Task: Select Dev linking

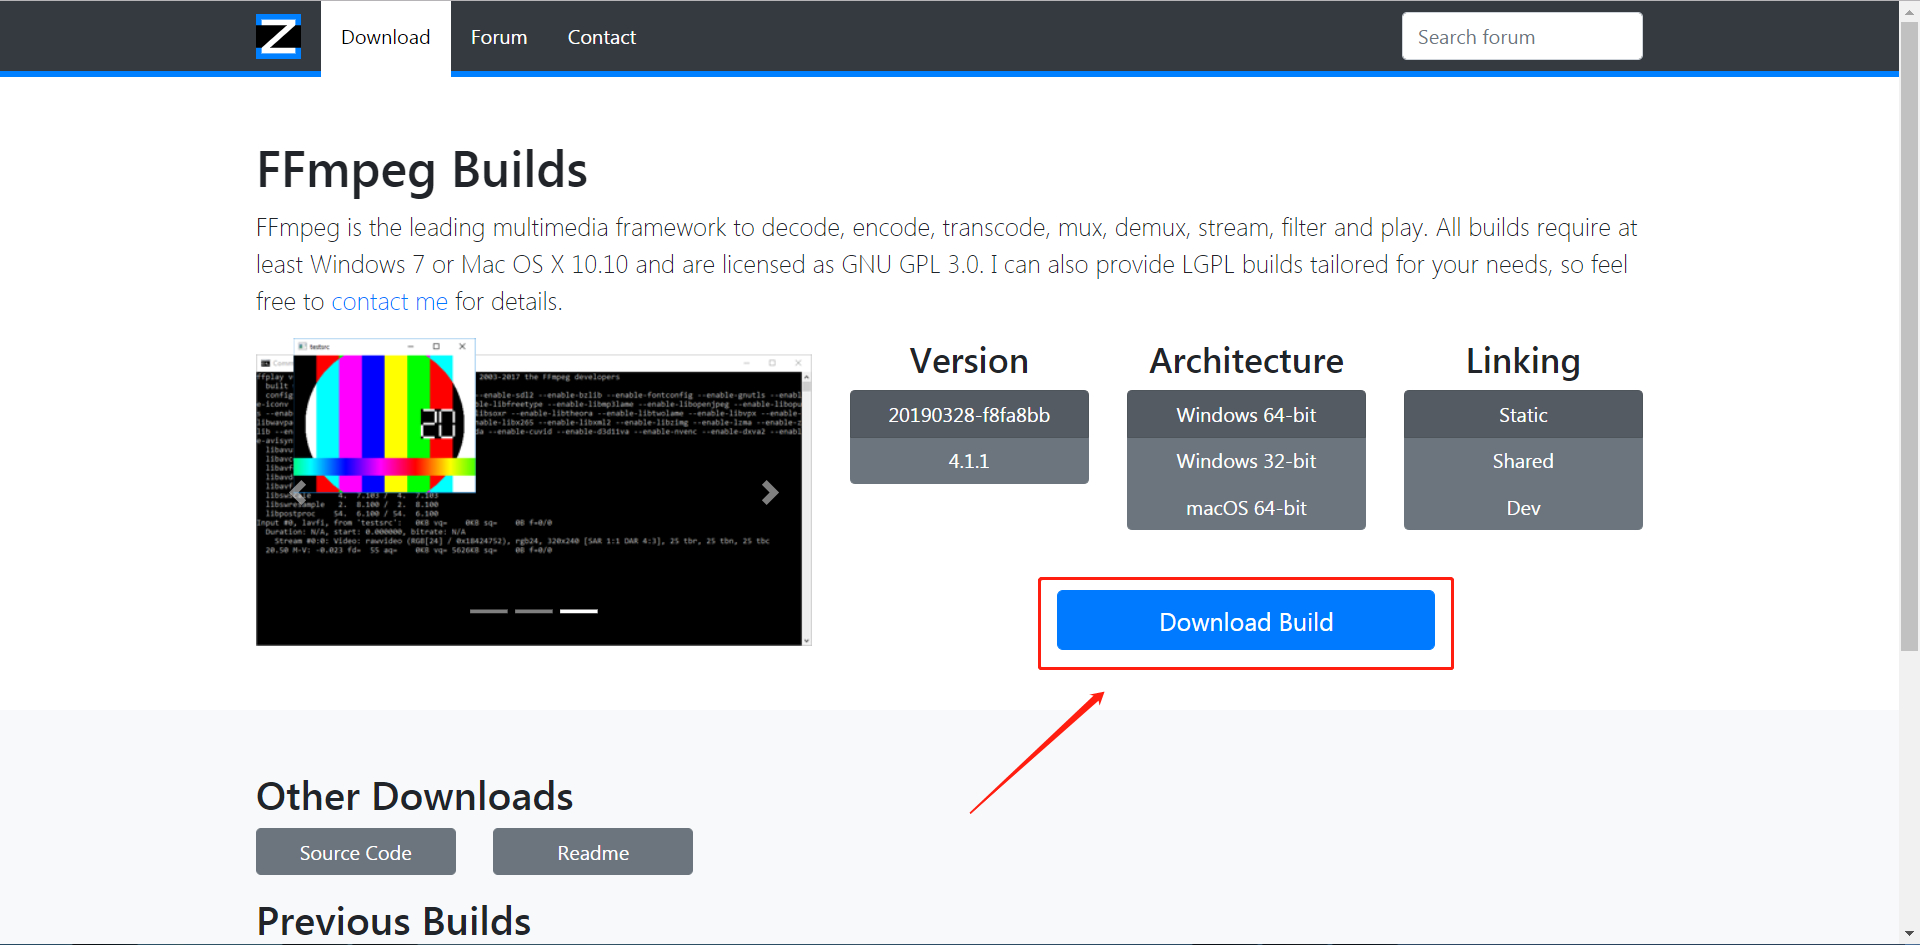Action: click(x=1523, y=507)
